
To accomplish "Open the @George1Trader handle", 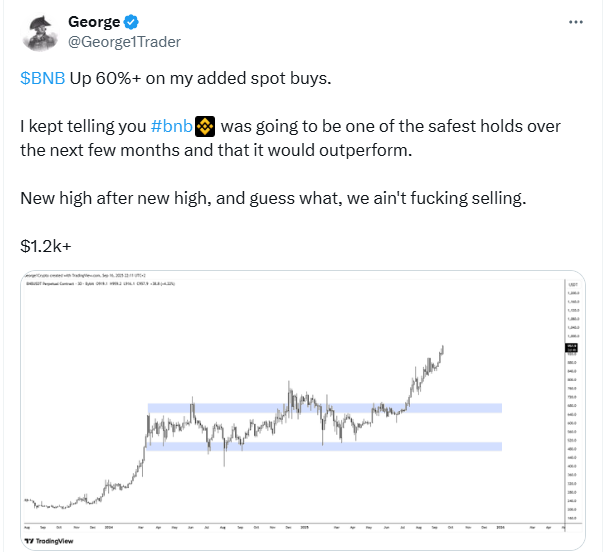I will point(124,42).
